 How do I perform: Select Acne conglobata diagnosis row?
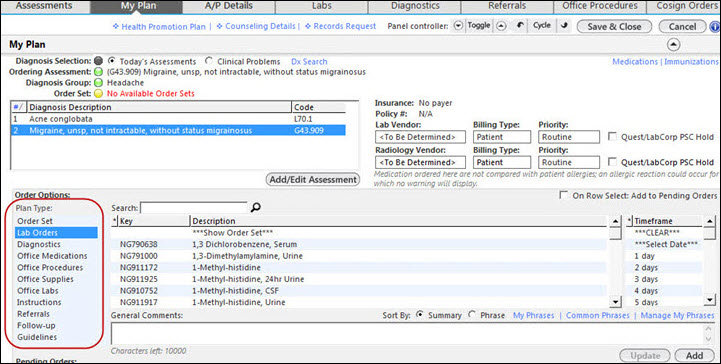pyautogui.click(x=178, y=119)
